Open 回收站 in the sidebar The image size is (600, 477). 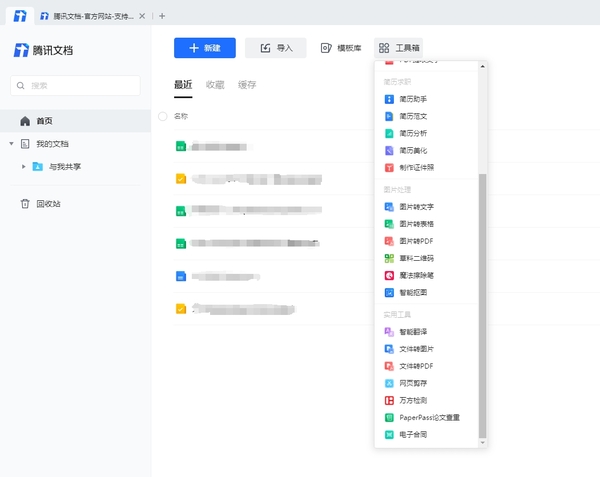click(x=48, y=204)
